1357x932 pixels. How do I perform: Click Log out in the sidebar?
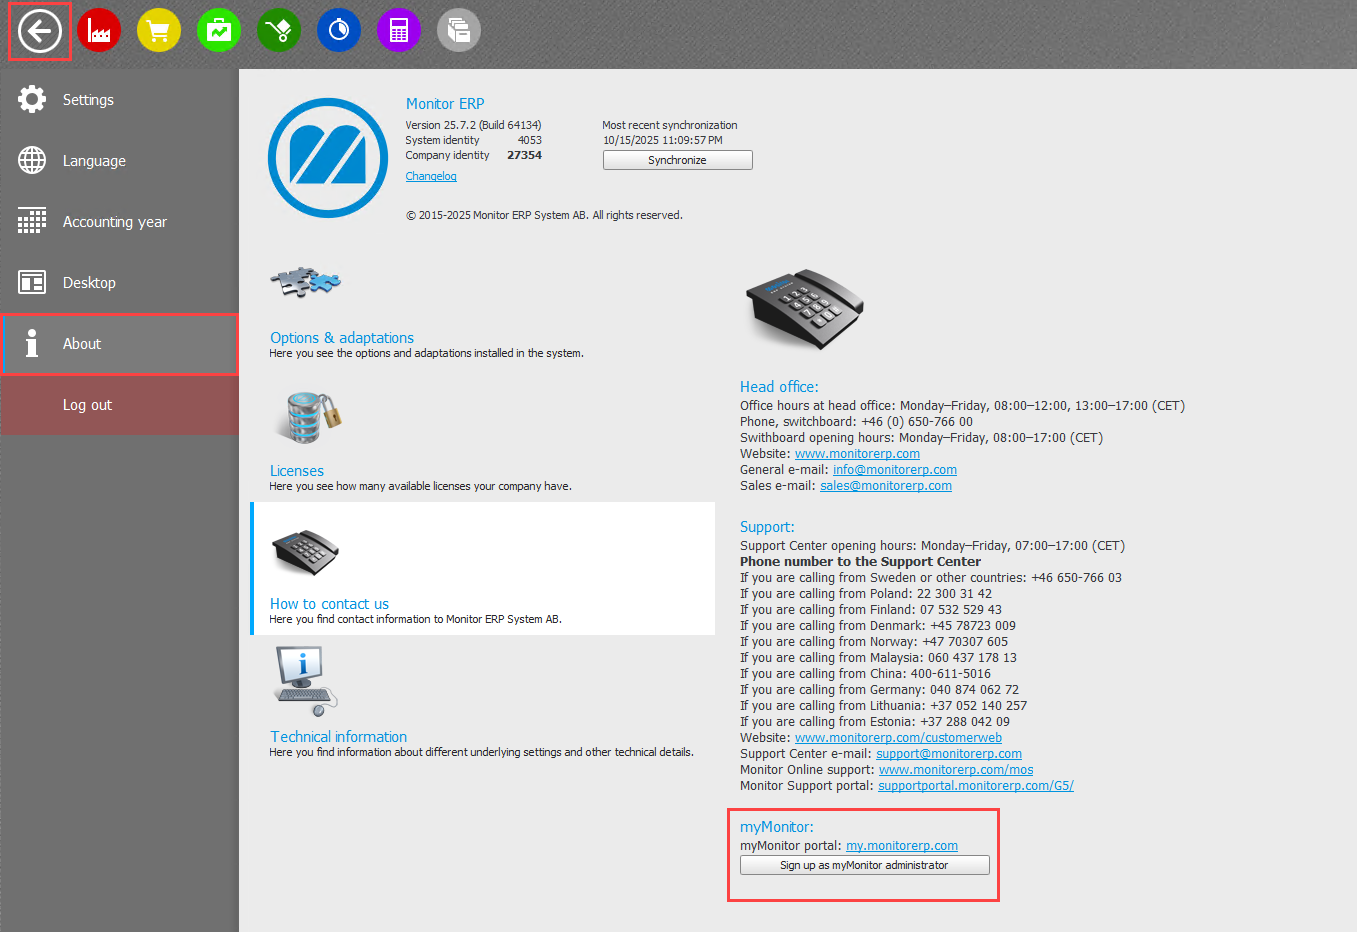(x=87, y=405)
